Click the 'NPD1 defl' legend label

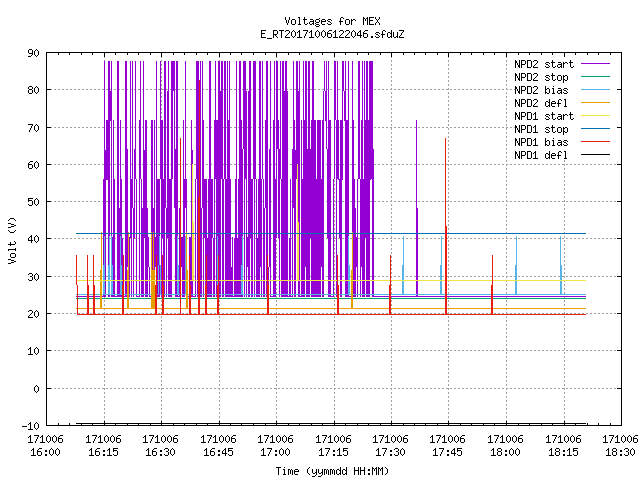coord(541,156)
